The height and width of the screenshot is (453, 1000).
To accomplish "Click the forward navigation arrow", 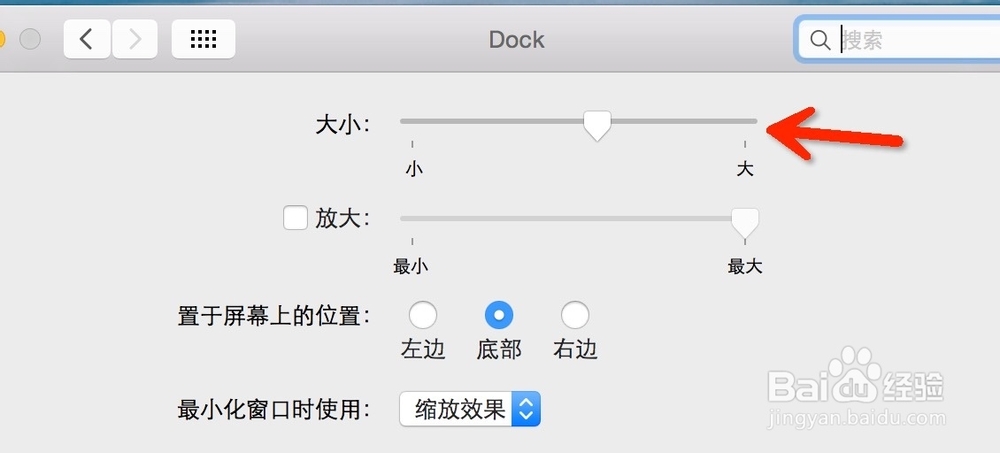I will [x=134, y=40].
